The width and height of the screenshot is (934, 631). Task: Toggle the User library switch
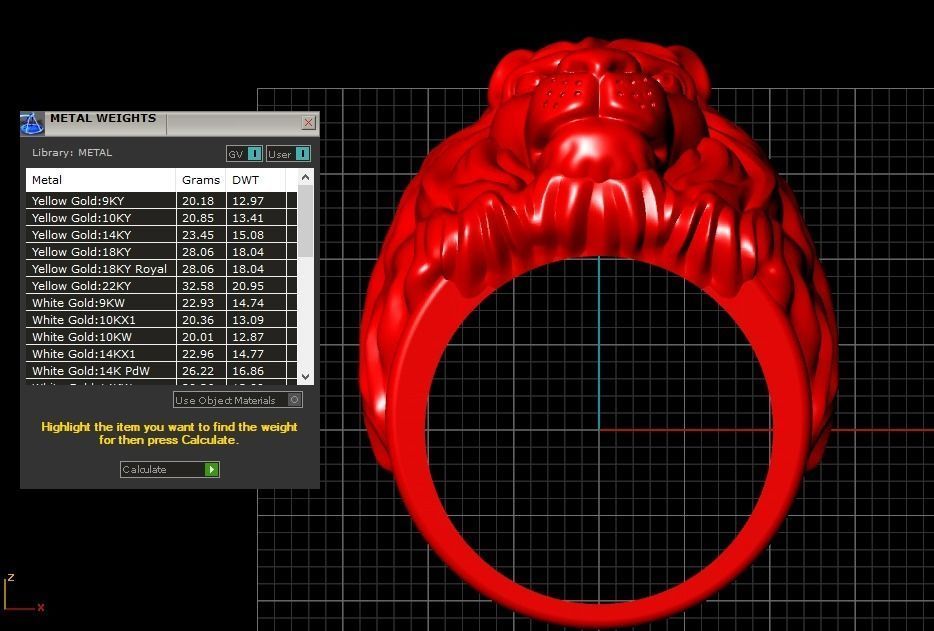click(x=288, y=154)
